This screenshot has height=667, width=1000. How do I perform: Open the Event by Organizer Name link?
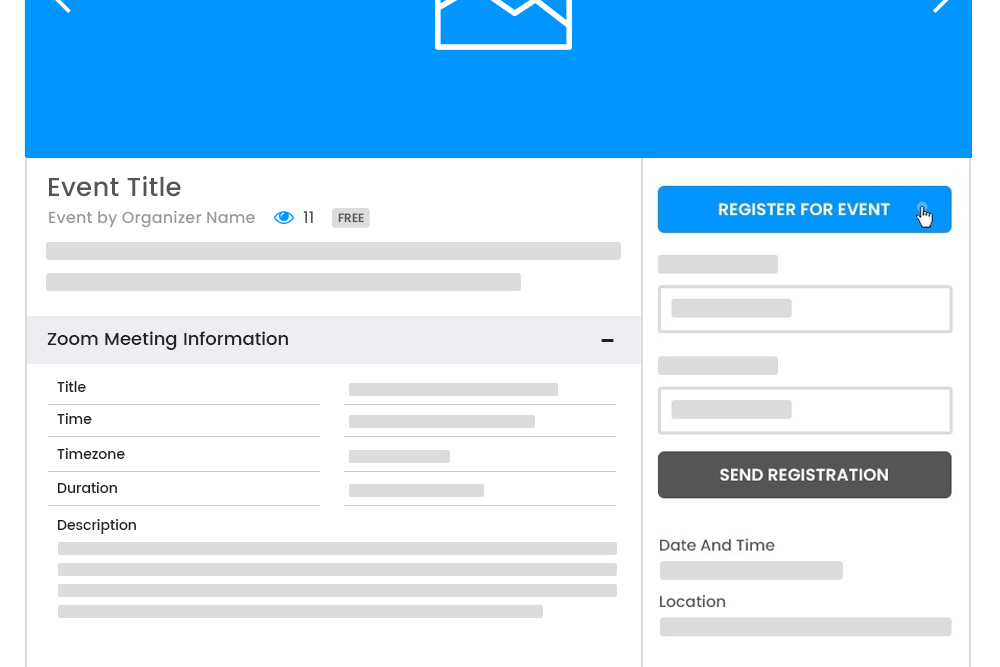click(151, 217)
